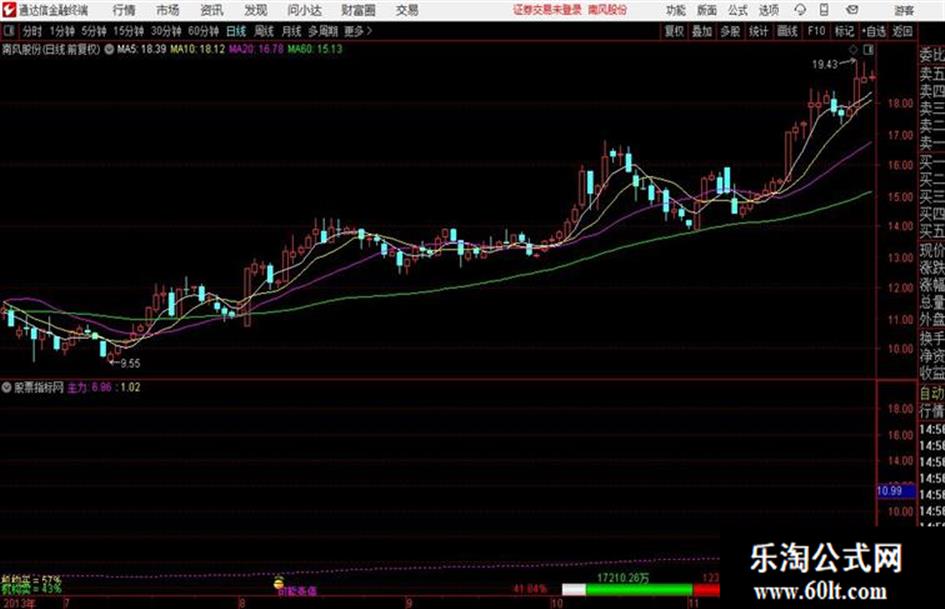Click the MA20: 16.78 indicator value

[x=256, y=49]
